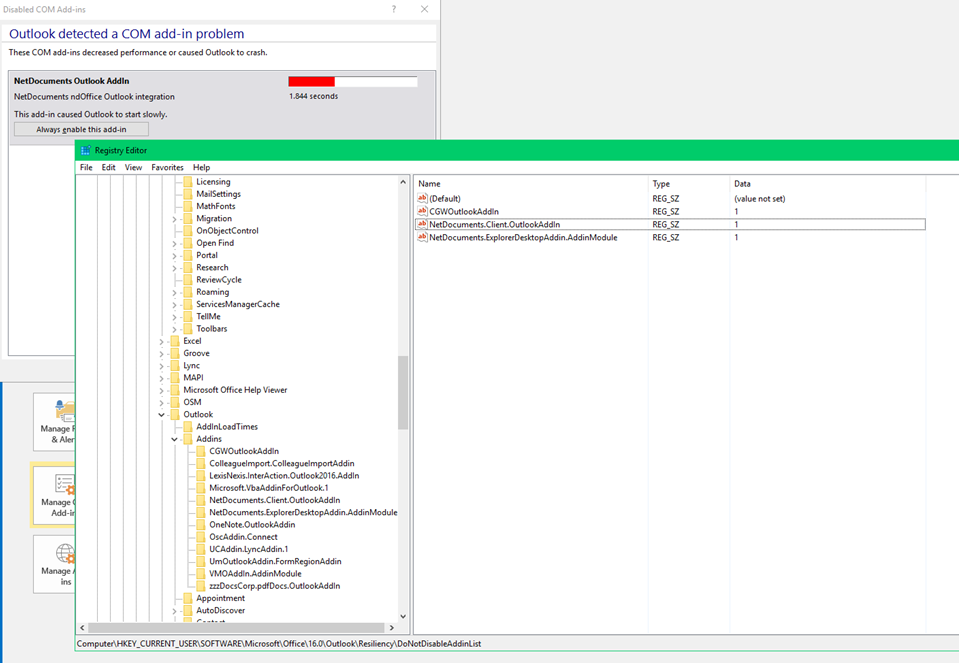The height and width of the screenshot is (663, 961).
Task: Expand the Roaming key
Action: [175, 292]
